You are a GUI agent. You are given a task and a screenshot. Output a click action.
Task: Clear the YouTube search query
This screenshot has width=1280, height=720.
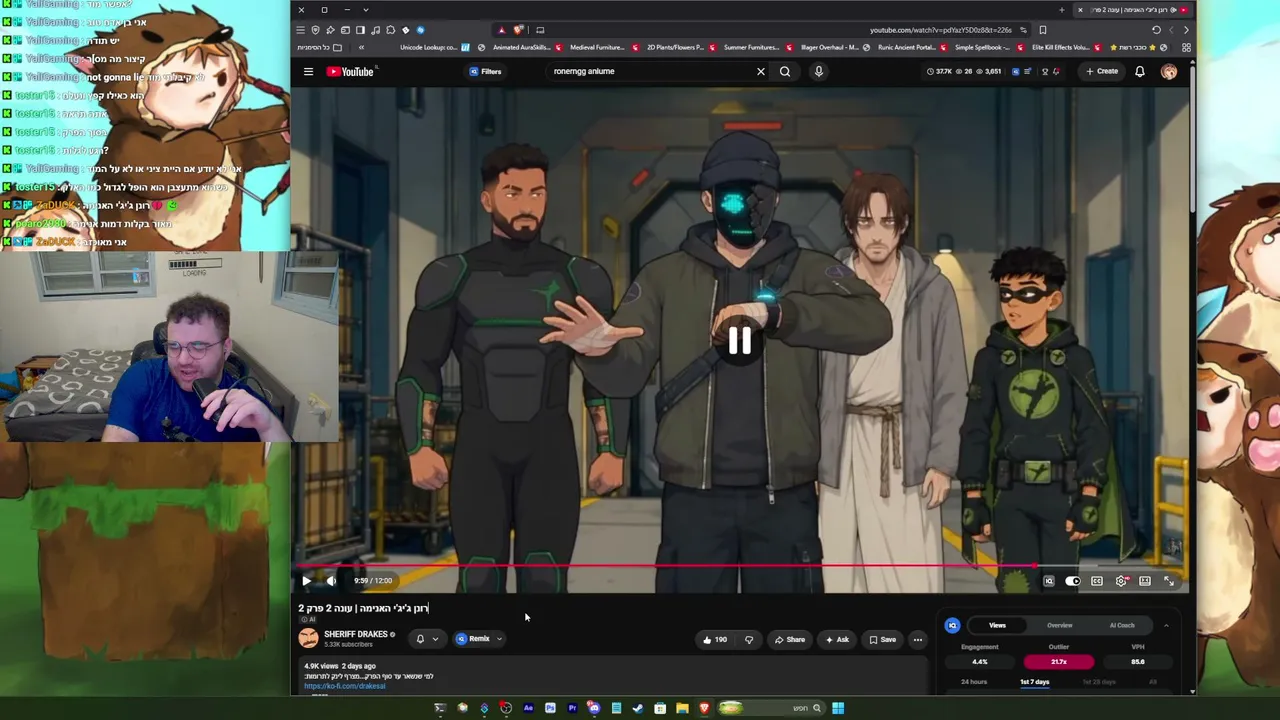(761, 72)
